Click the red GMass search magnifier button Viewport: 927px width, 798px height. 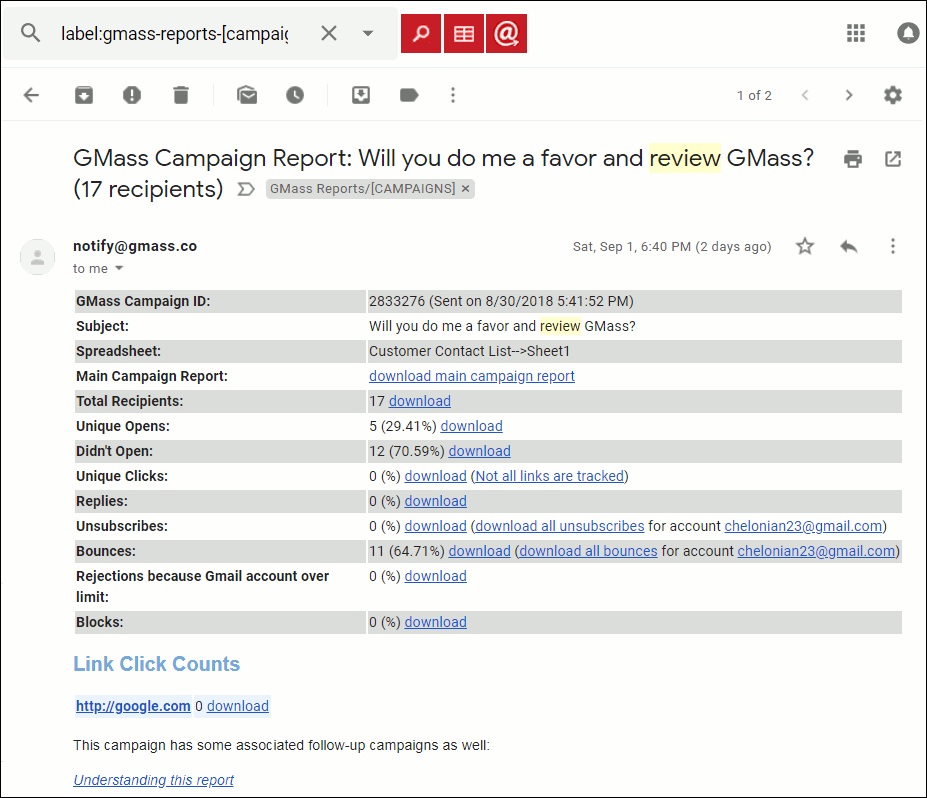point(421,34)
